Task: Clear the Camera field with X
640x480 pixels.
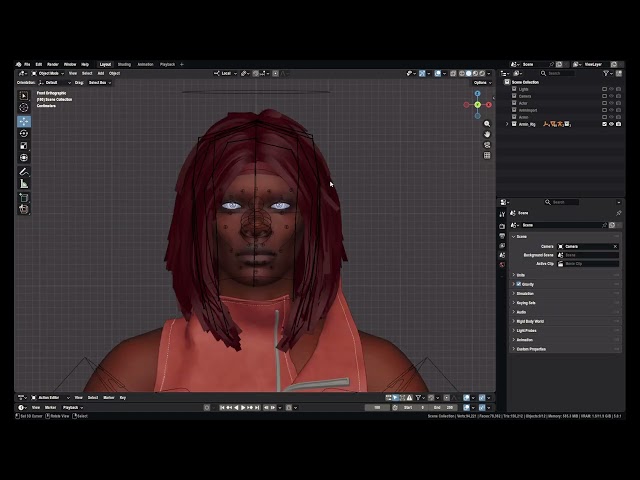Action: [616, 247]
